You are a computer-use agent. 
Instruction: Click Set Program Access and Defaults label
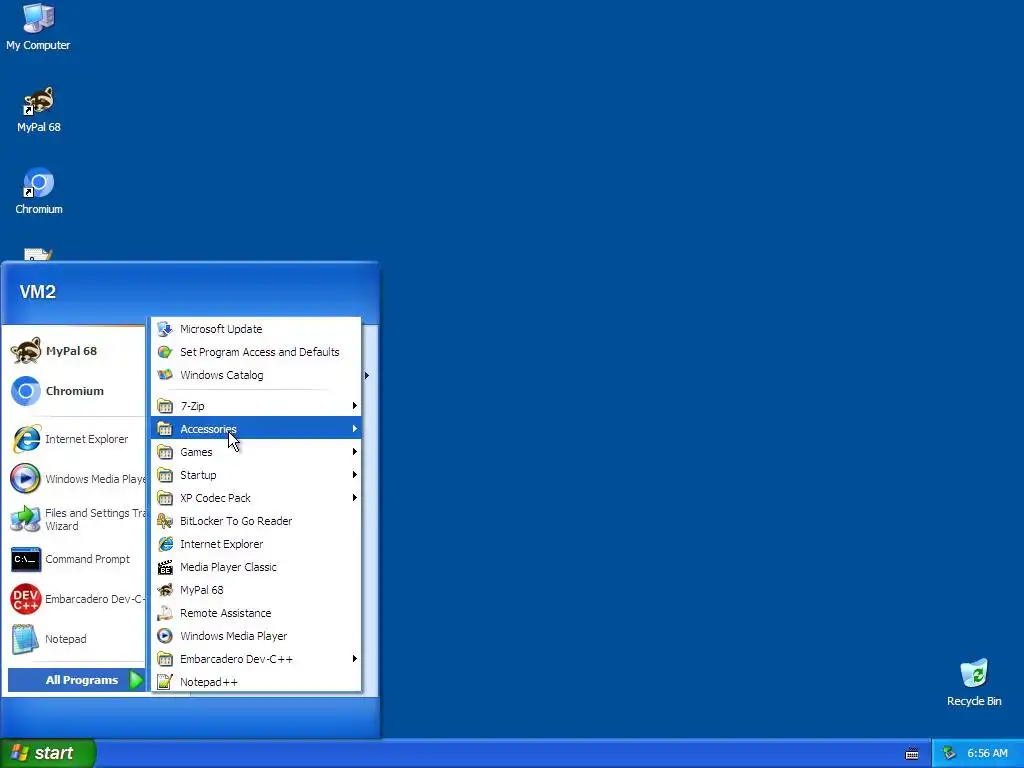pyautogui.click(x=259, y=352)
